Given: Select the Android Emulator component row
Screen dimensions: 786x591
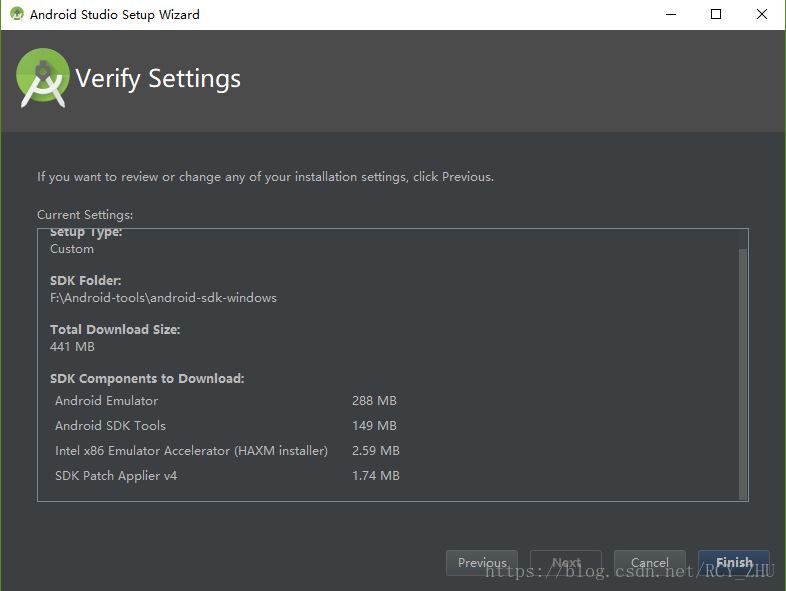Looking at the screenshot, I should pyautogui.click(x=226, y=401).
